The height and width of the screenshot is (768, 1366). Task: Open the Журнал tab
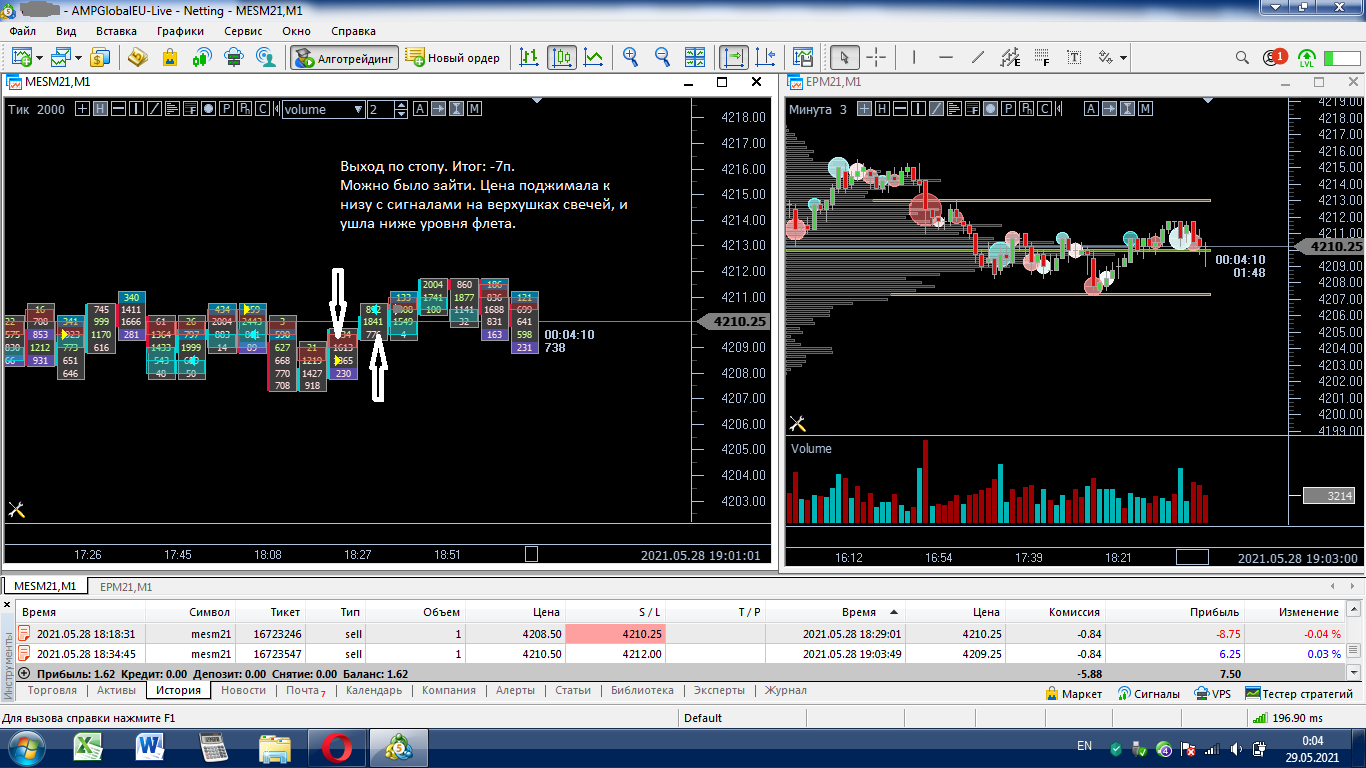coord(785,690)
